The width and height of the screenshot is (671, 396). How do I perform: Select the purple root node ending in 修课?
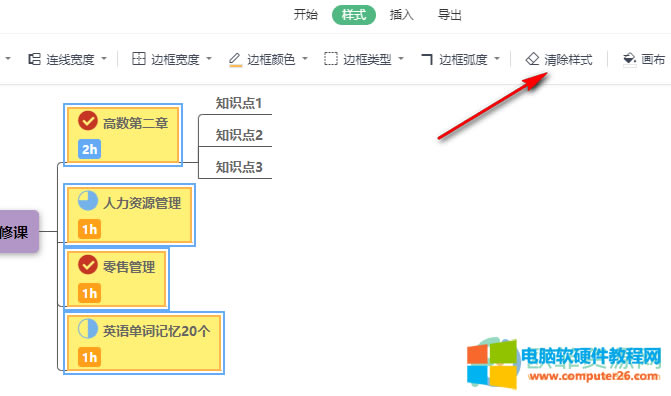[19, 232]
